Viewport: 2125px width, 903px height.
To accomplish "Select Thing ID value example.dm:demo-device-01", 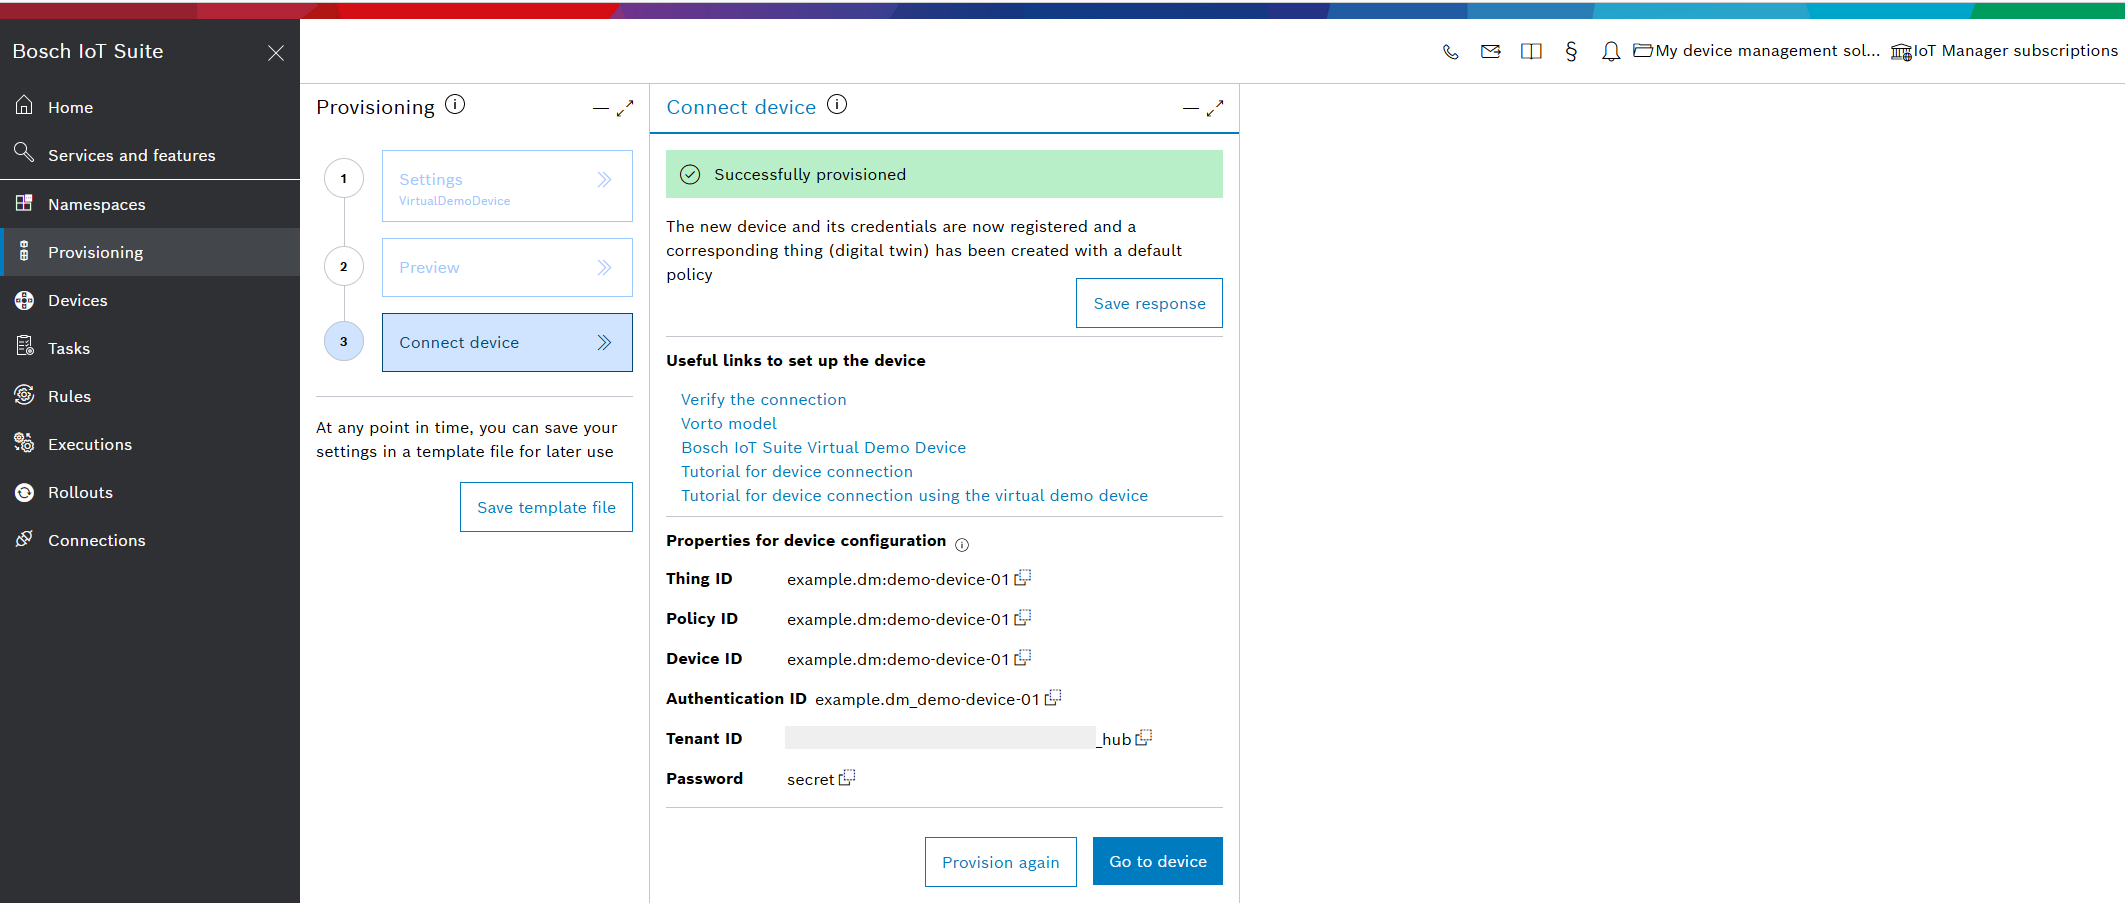I will click(x=898, y=579).
